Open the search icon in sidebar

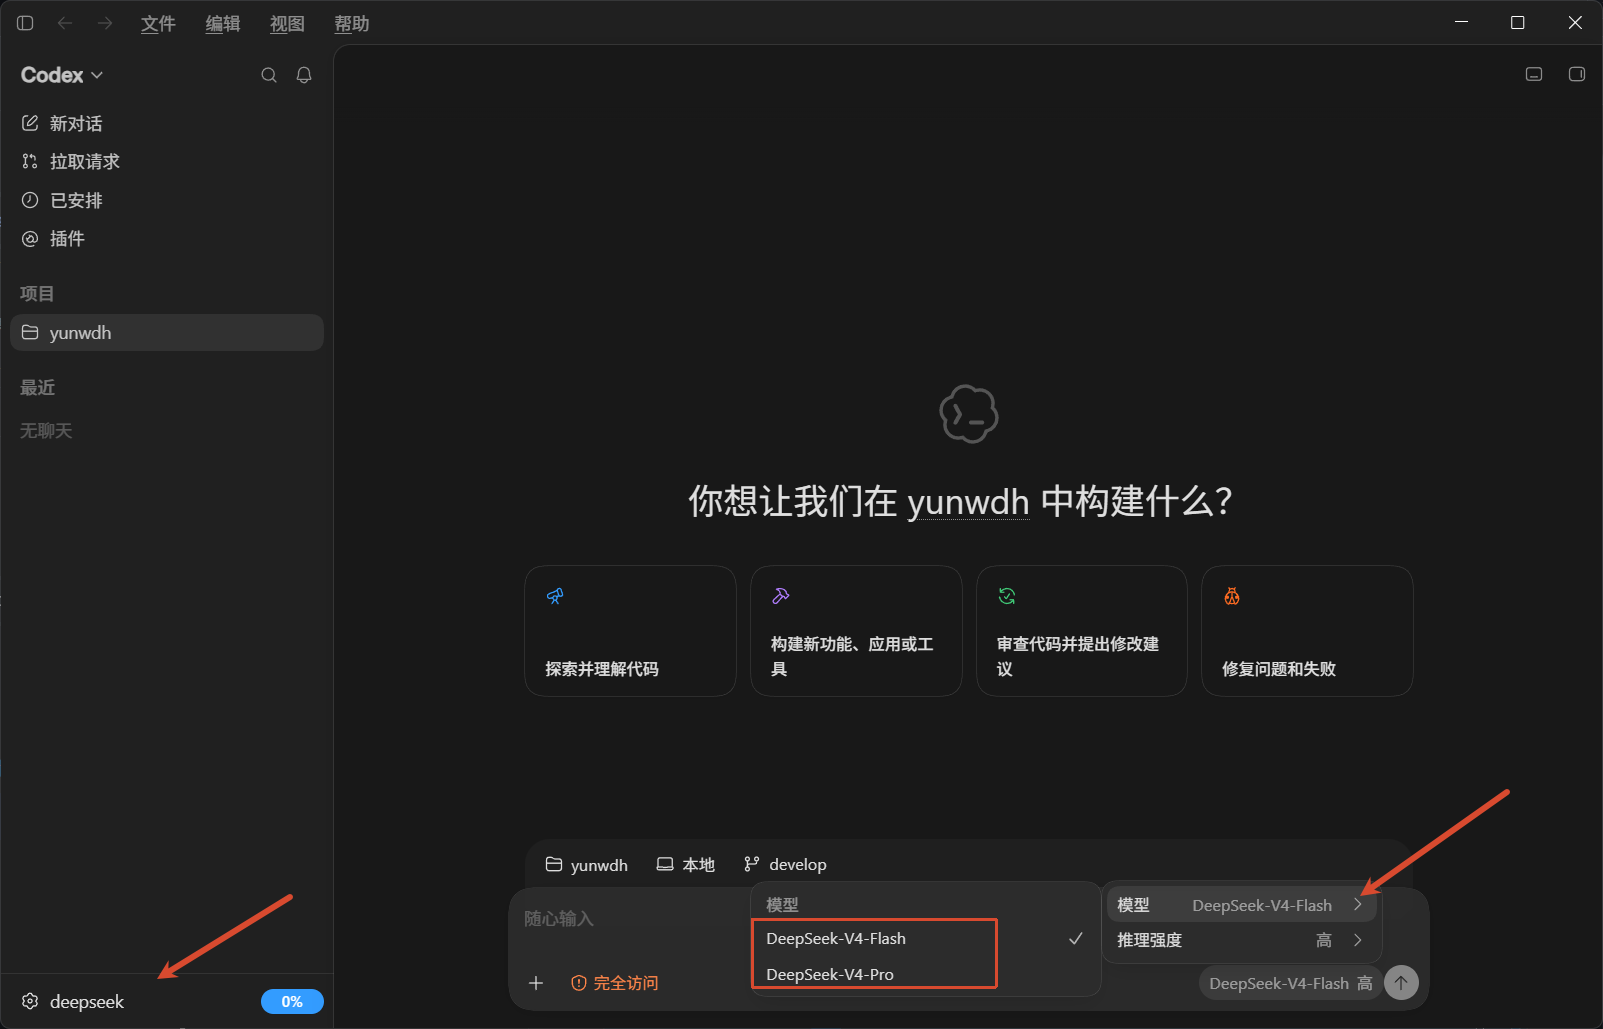tap(269, 75)
